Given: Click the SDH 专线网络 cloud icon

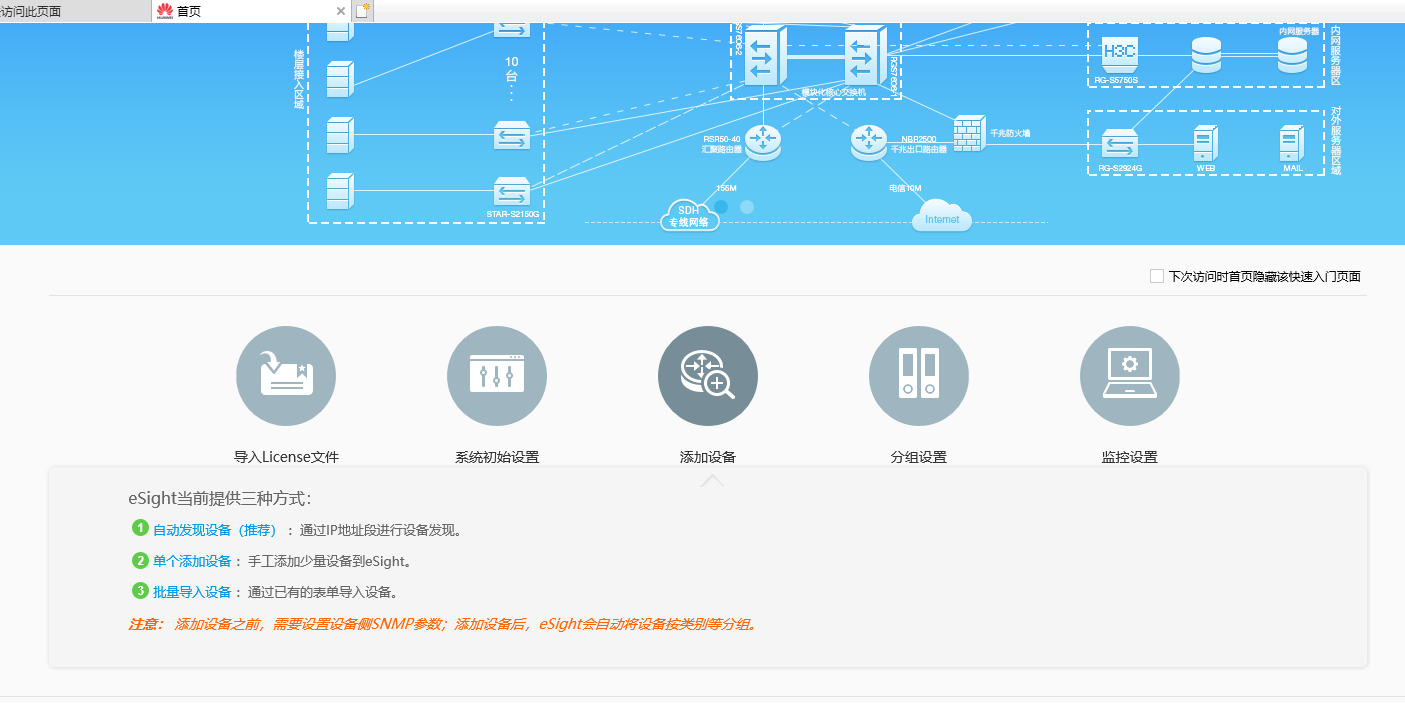Looking at the screenshot, I should (690, 215).
